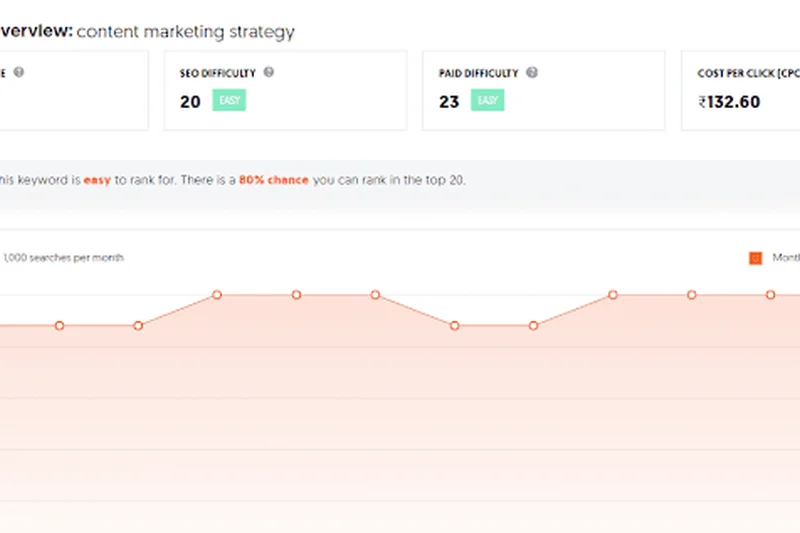Image resolution: width=800 pixels, height=533 pixels.
Task: Click the orange "80% chance" text
Action: pos(274,181)
